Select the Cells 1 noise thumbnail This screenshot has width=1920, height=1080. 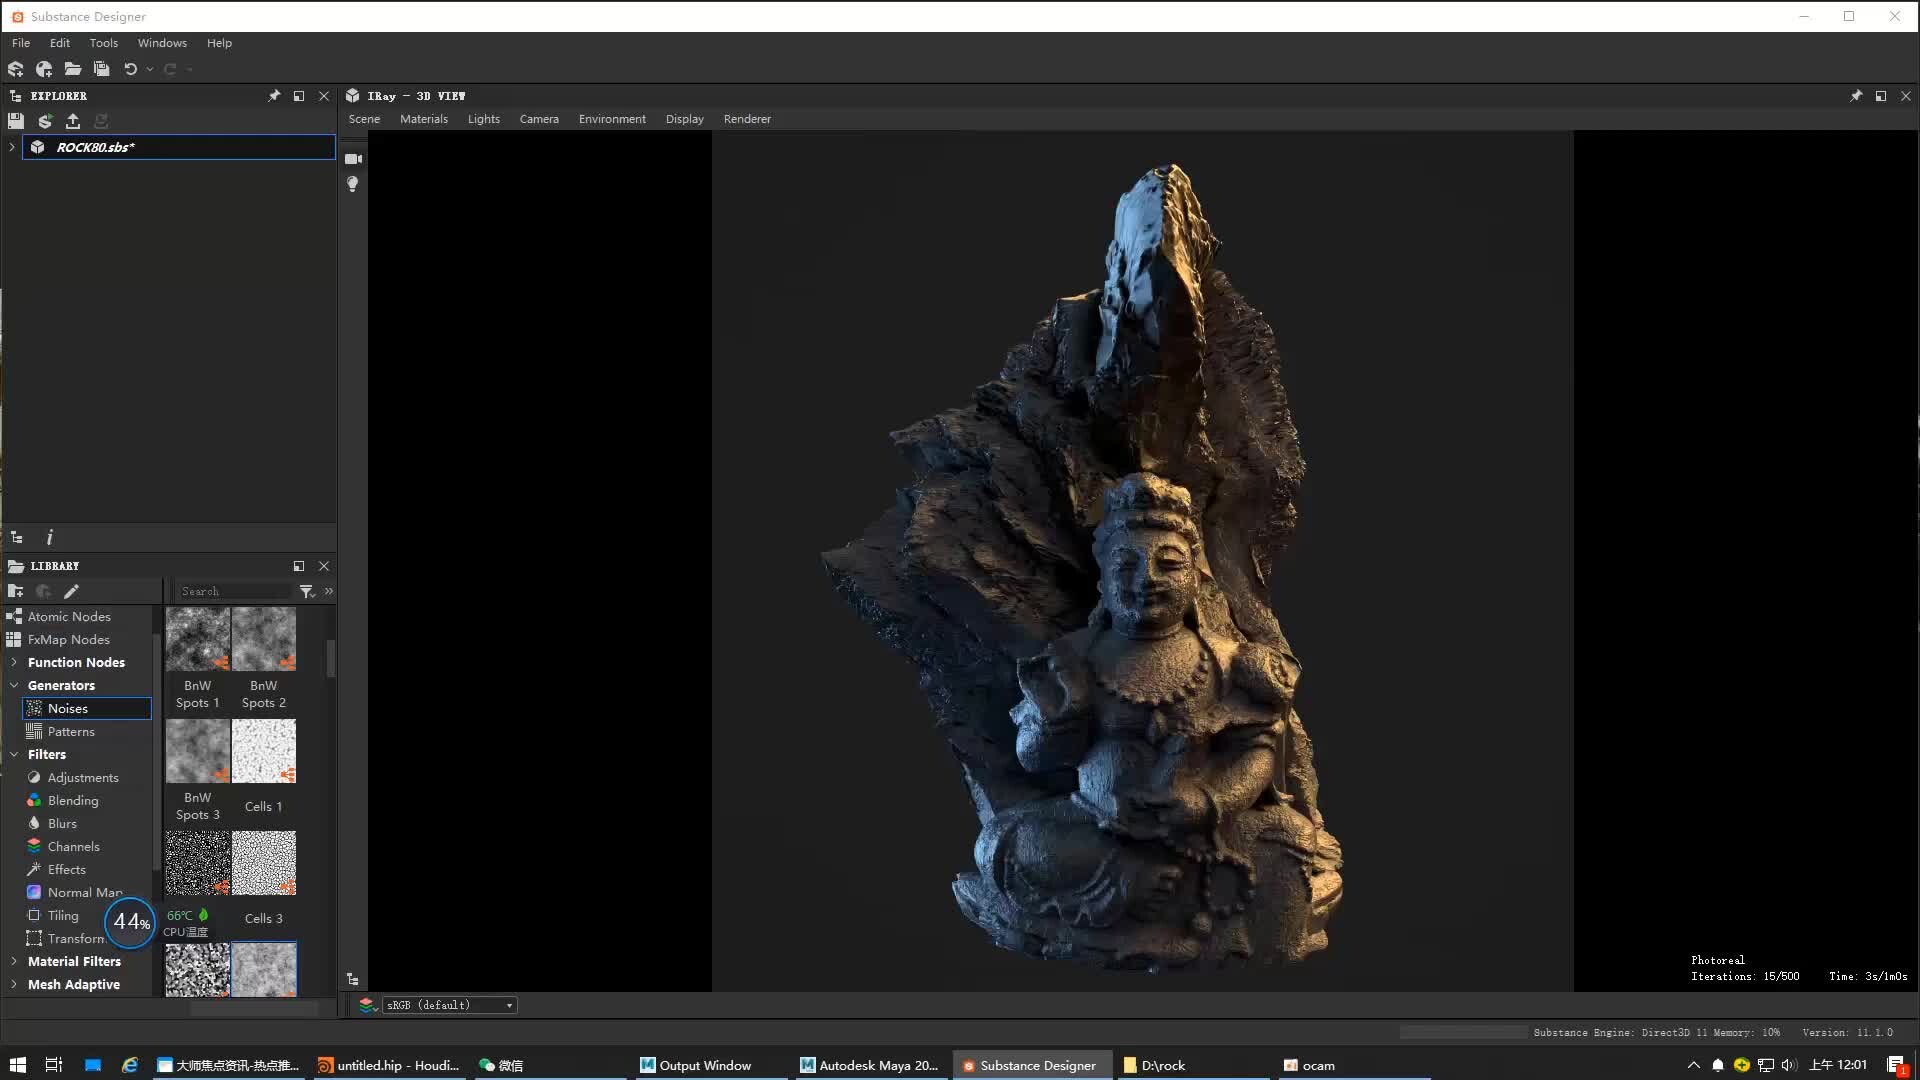click(263, 751)
